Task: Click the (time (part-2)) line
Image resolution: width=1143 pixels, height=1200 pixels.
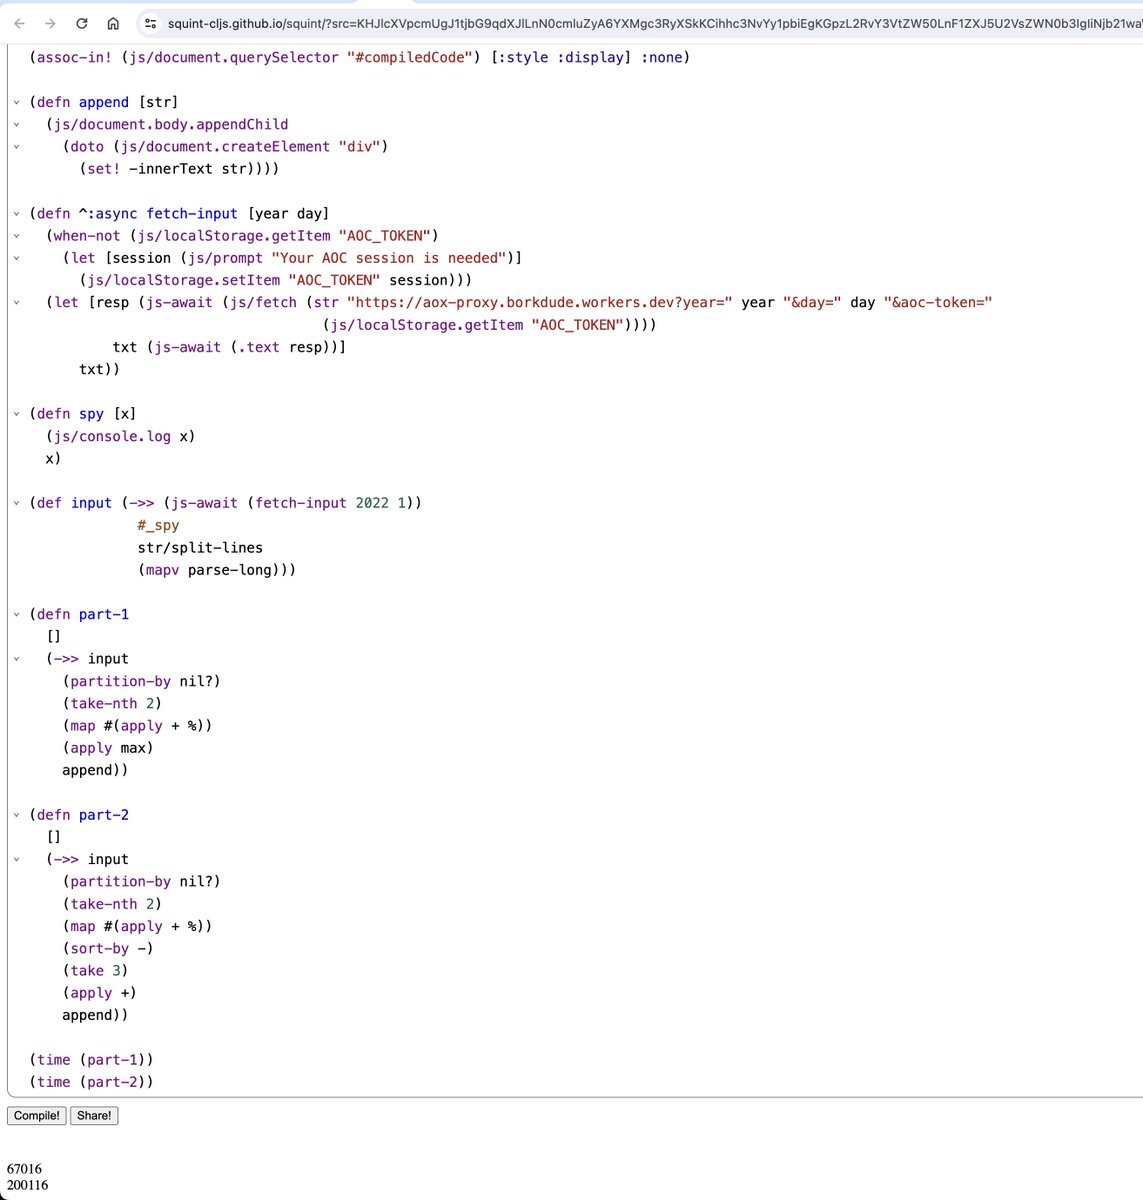Action: (x=91, y=1082)
